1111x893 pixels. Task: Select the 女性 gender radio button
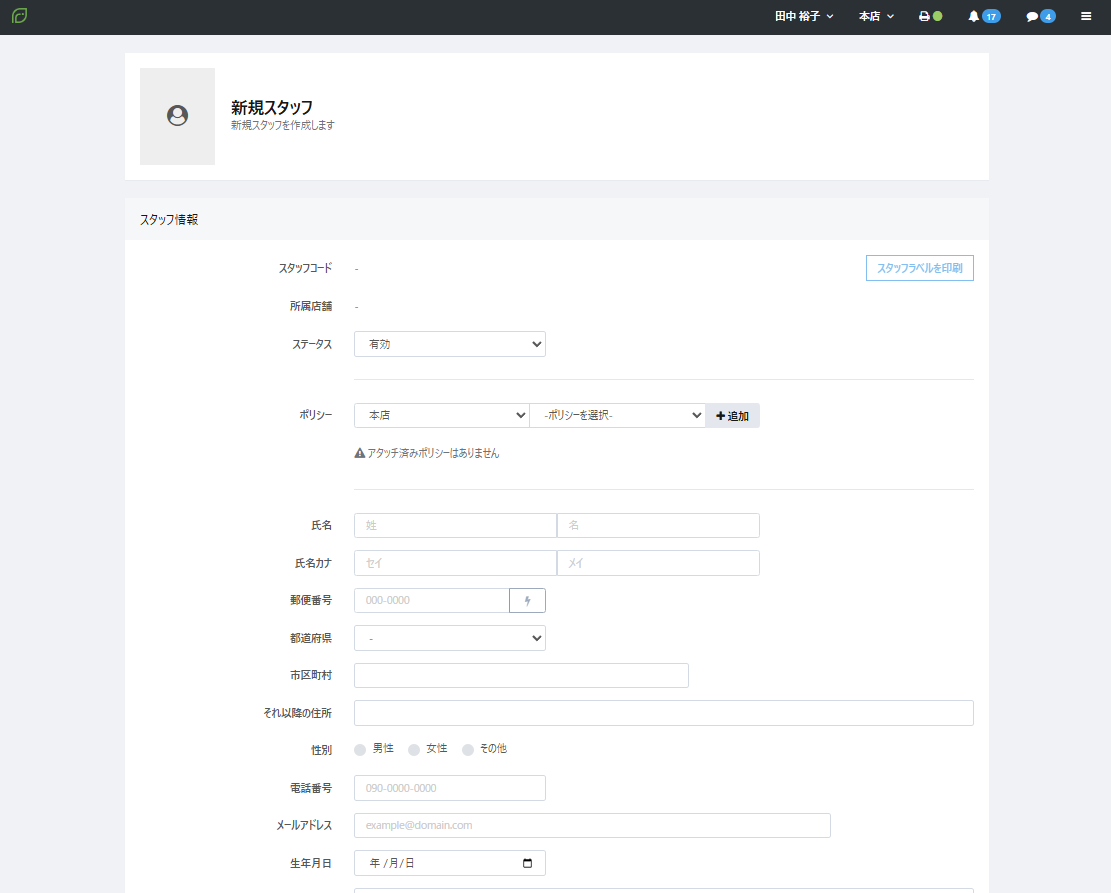[414, 750]
